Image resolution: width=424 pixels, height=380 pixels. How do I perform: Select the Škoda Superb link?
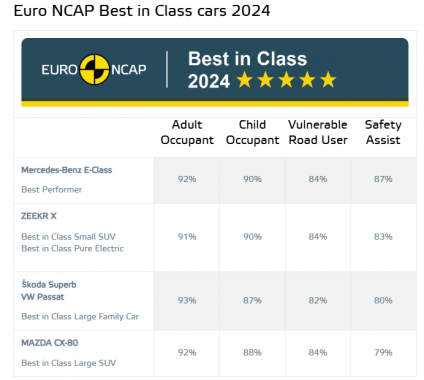49,284
